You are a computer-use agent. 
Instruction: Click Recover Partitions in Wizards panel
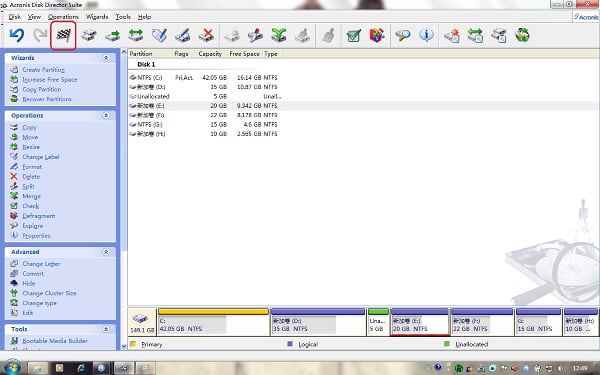(x=47, y=99)
